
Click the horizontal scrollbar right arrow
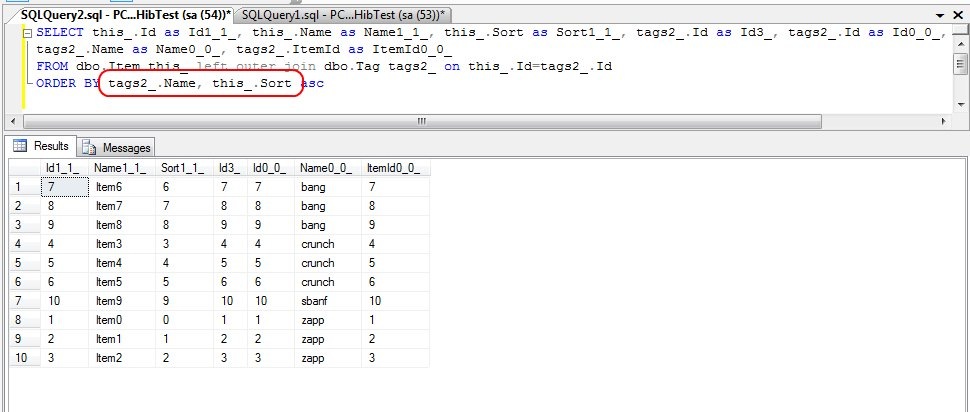(x=944, y=121)
